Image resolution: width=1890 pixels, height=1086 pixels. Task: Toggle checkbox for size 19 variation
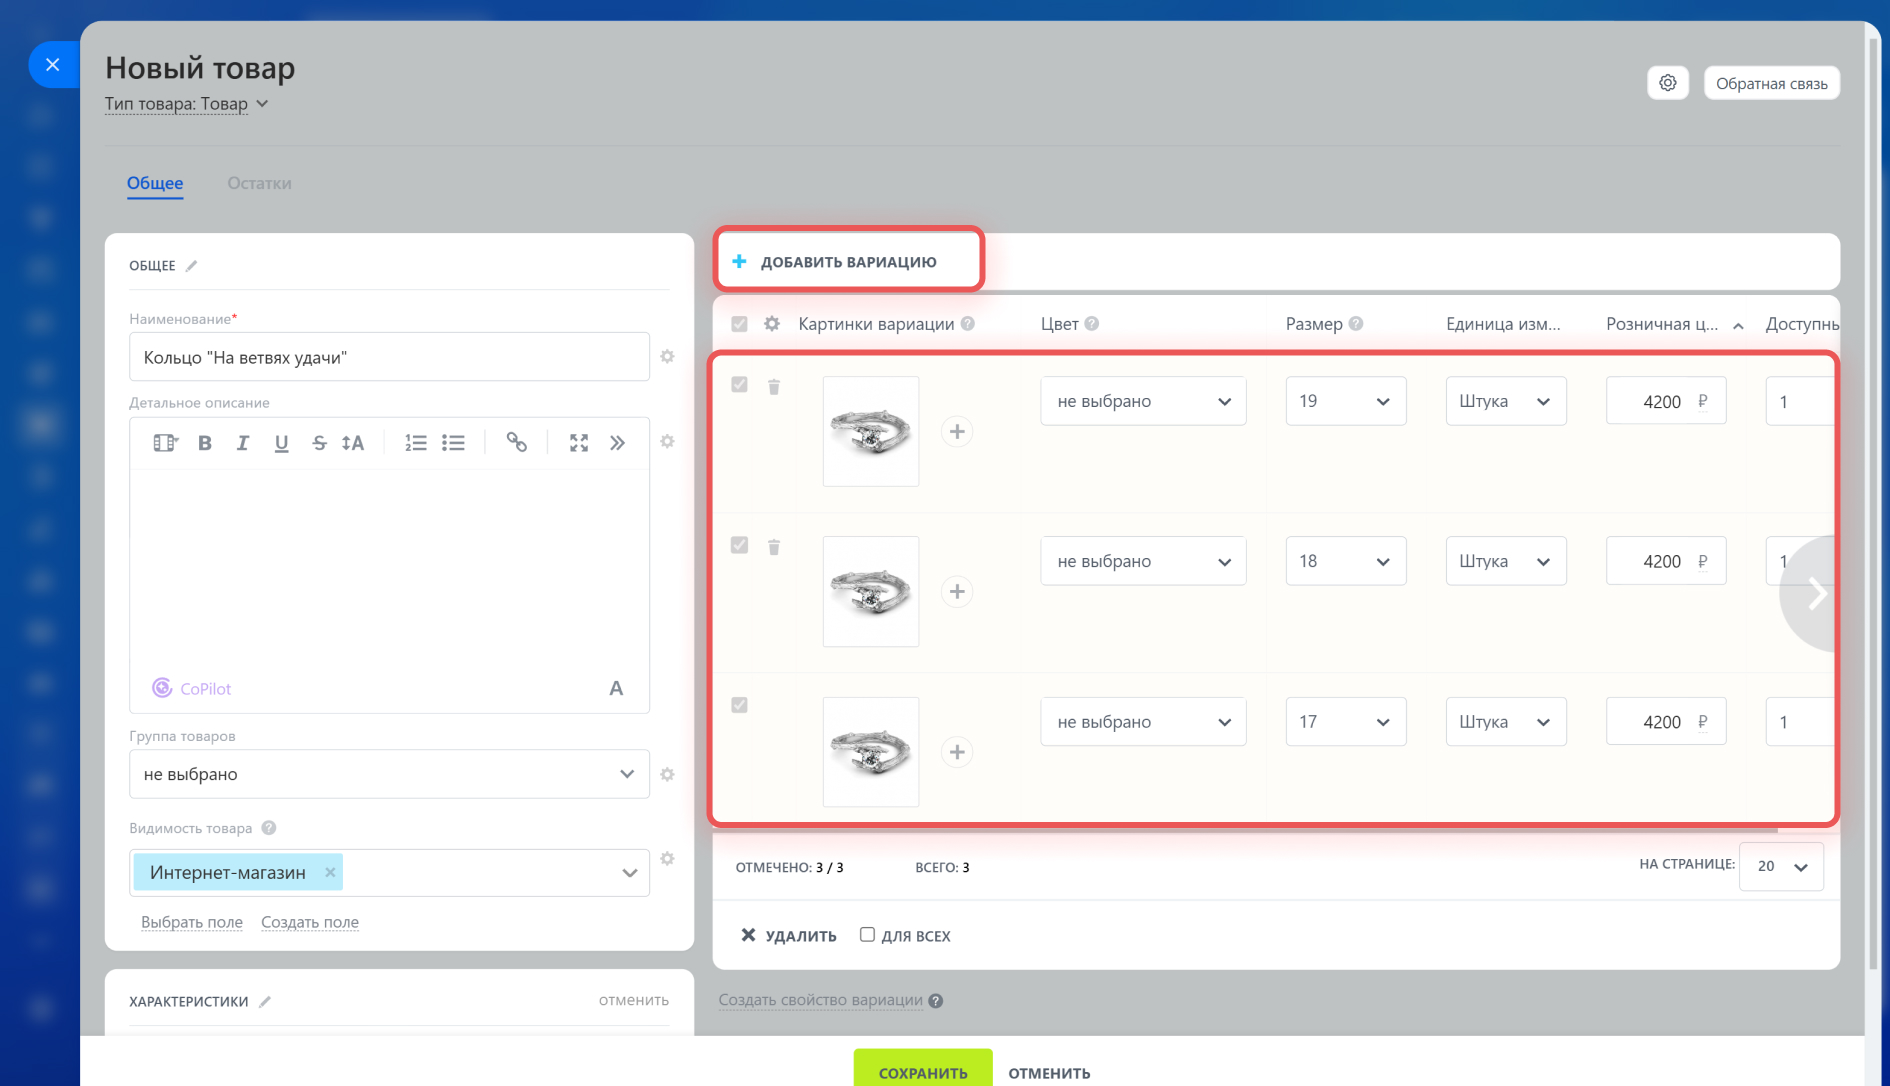point(739,384)
